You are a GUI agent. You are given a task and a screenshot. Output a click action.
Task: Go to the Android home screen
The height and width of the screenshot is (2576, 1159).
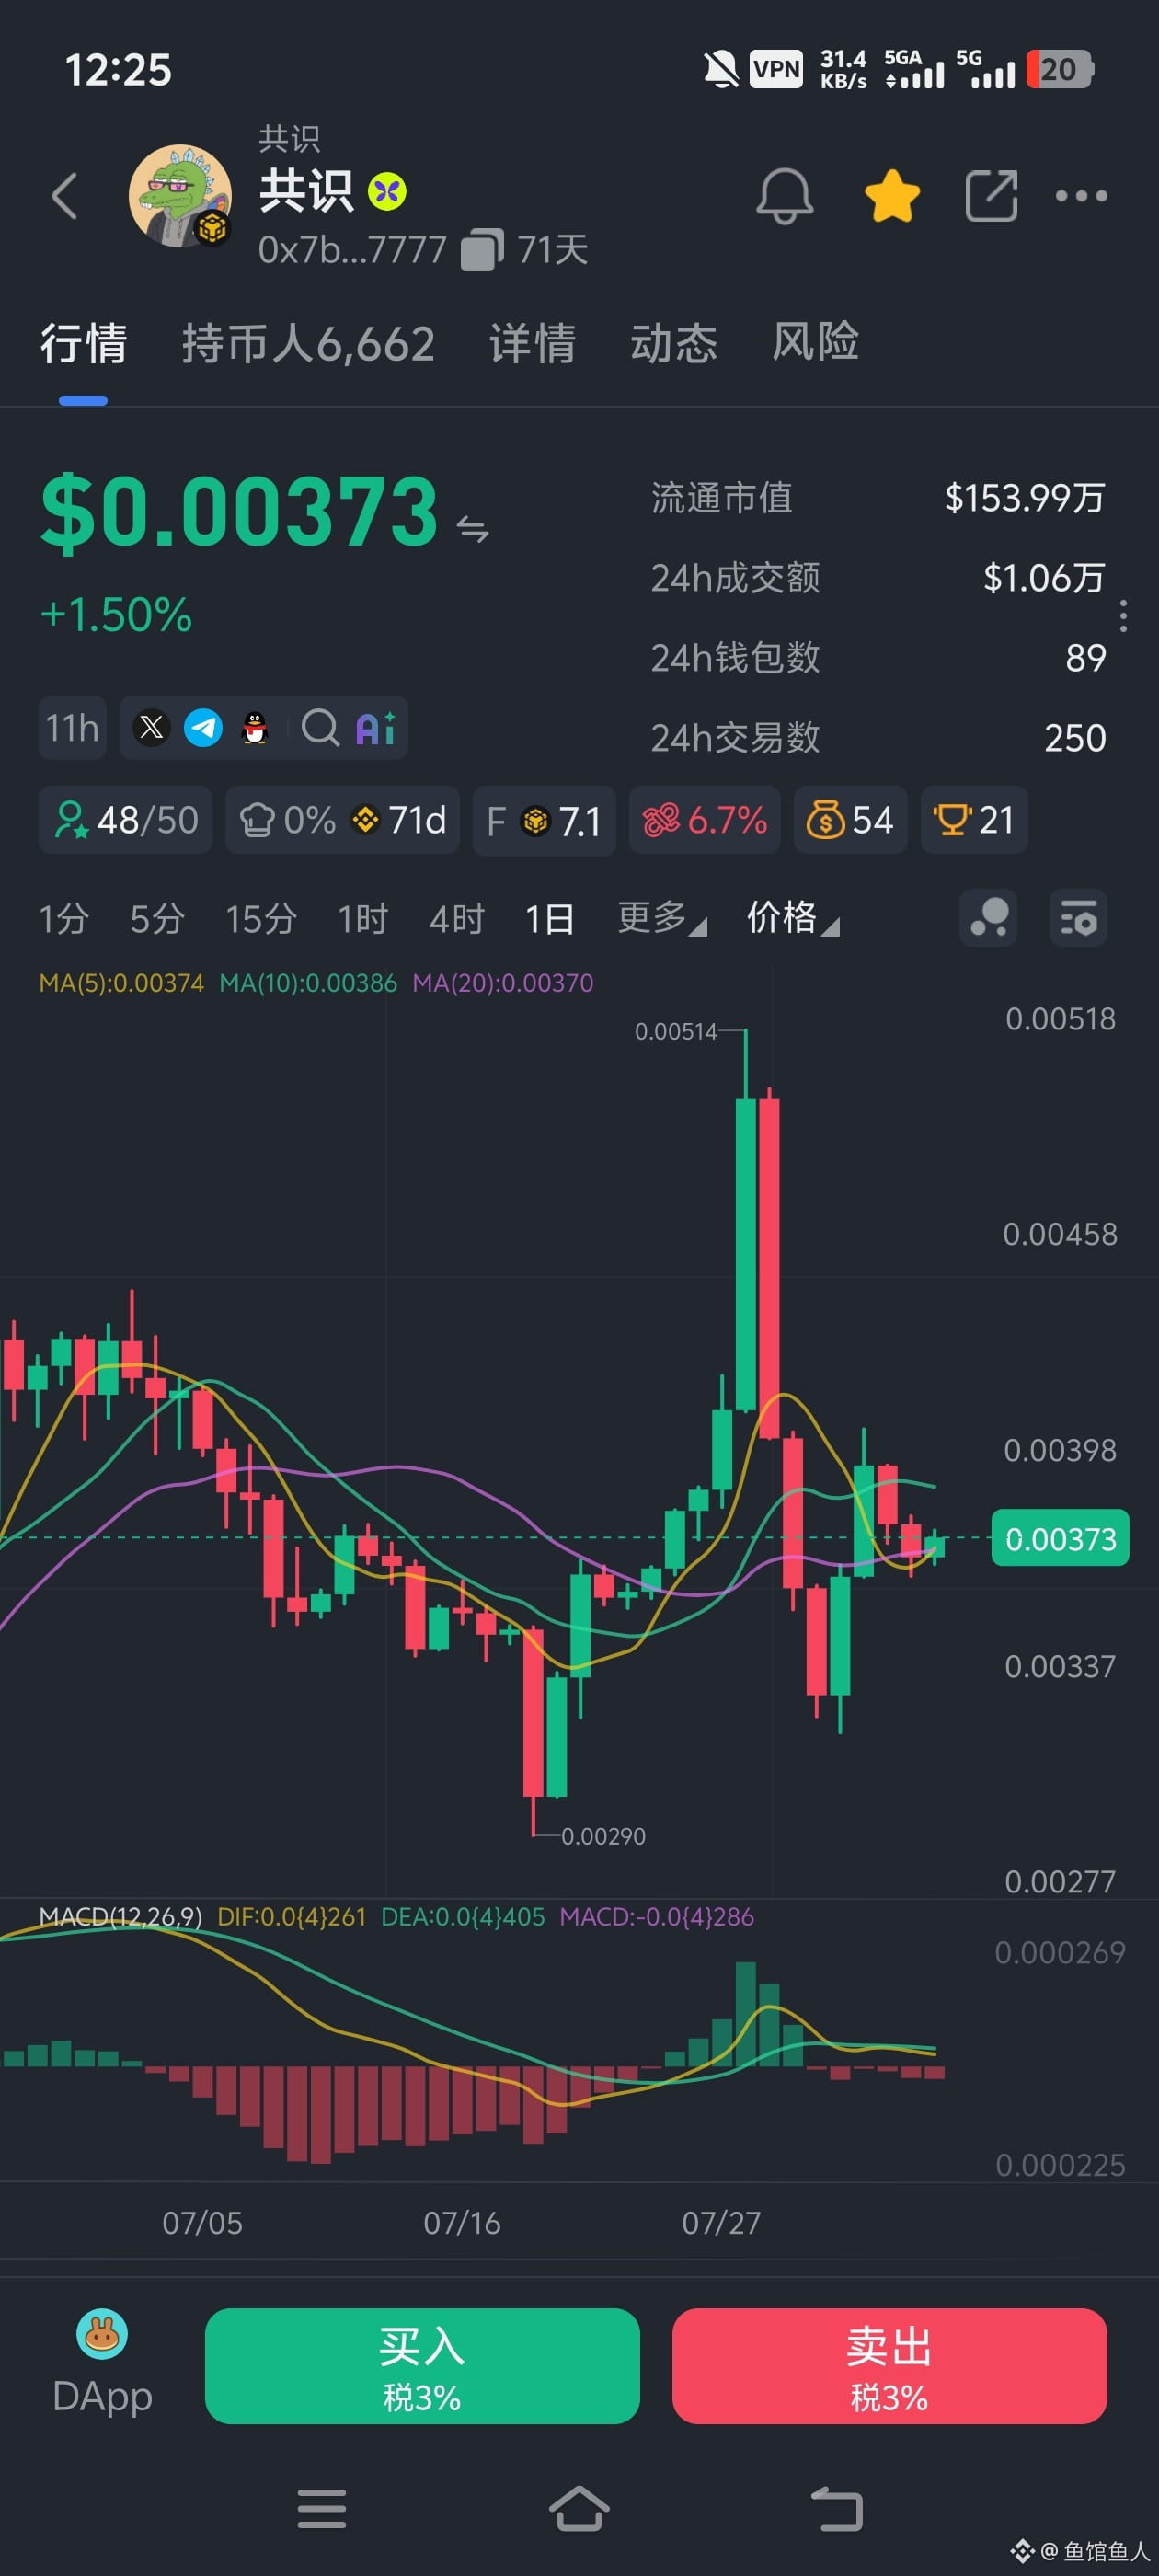point(579,2509)
